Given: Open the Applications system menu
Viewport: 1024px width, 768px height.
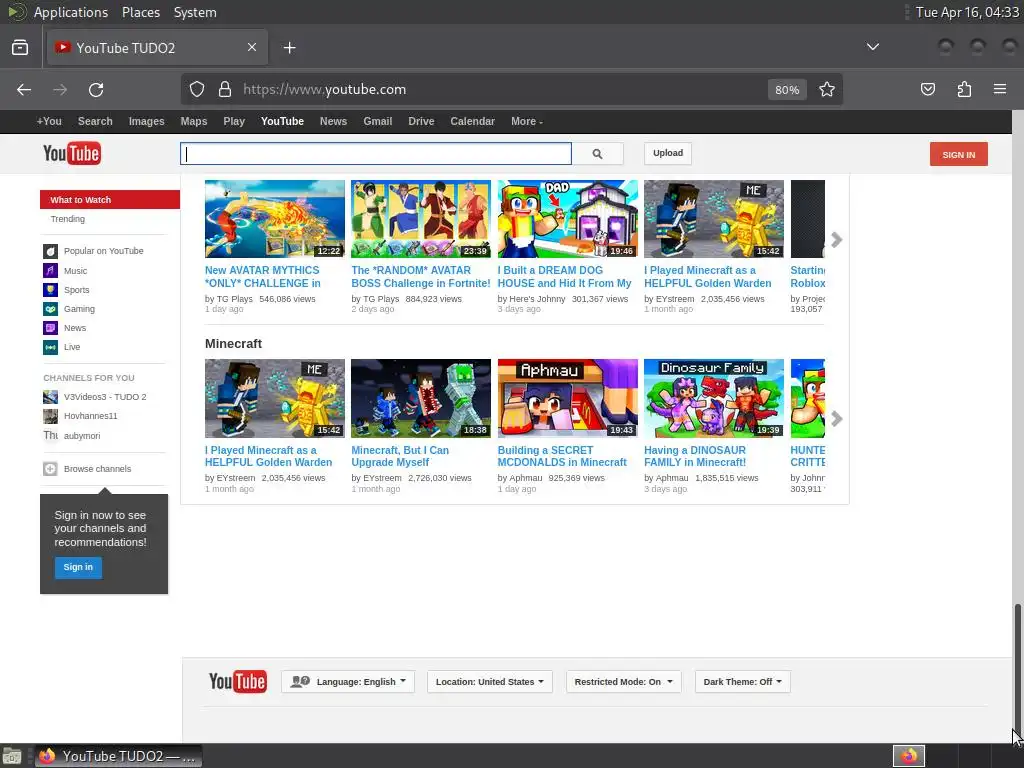Looking at the screenshot, I should click(71, 12).
